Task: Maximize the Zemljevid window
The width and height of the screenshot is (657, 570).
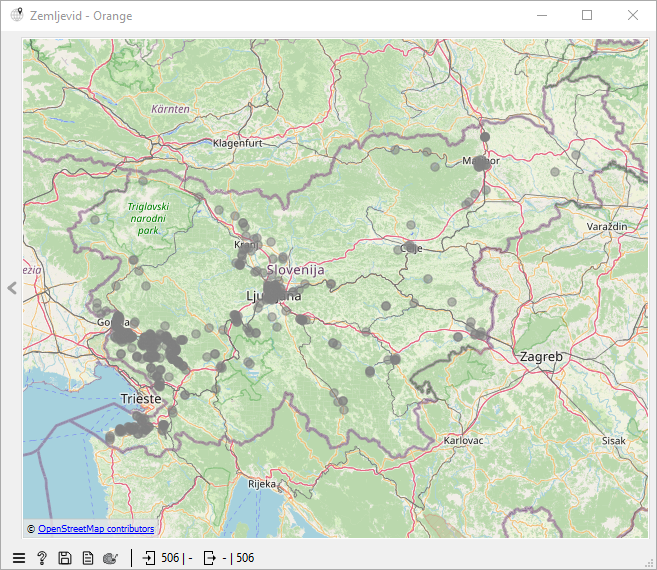Action: point(587,15)
